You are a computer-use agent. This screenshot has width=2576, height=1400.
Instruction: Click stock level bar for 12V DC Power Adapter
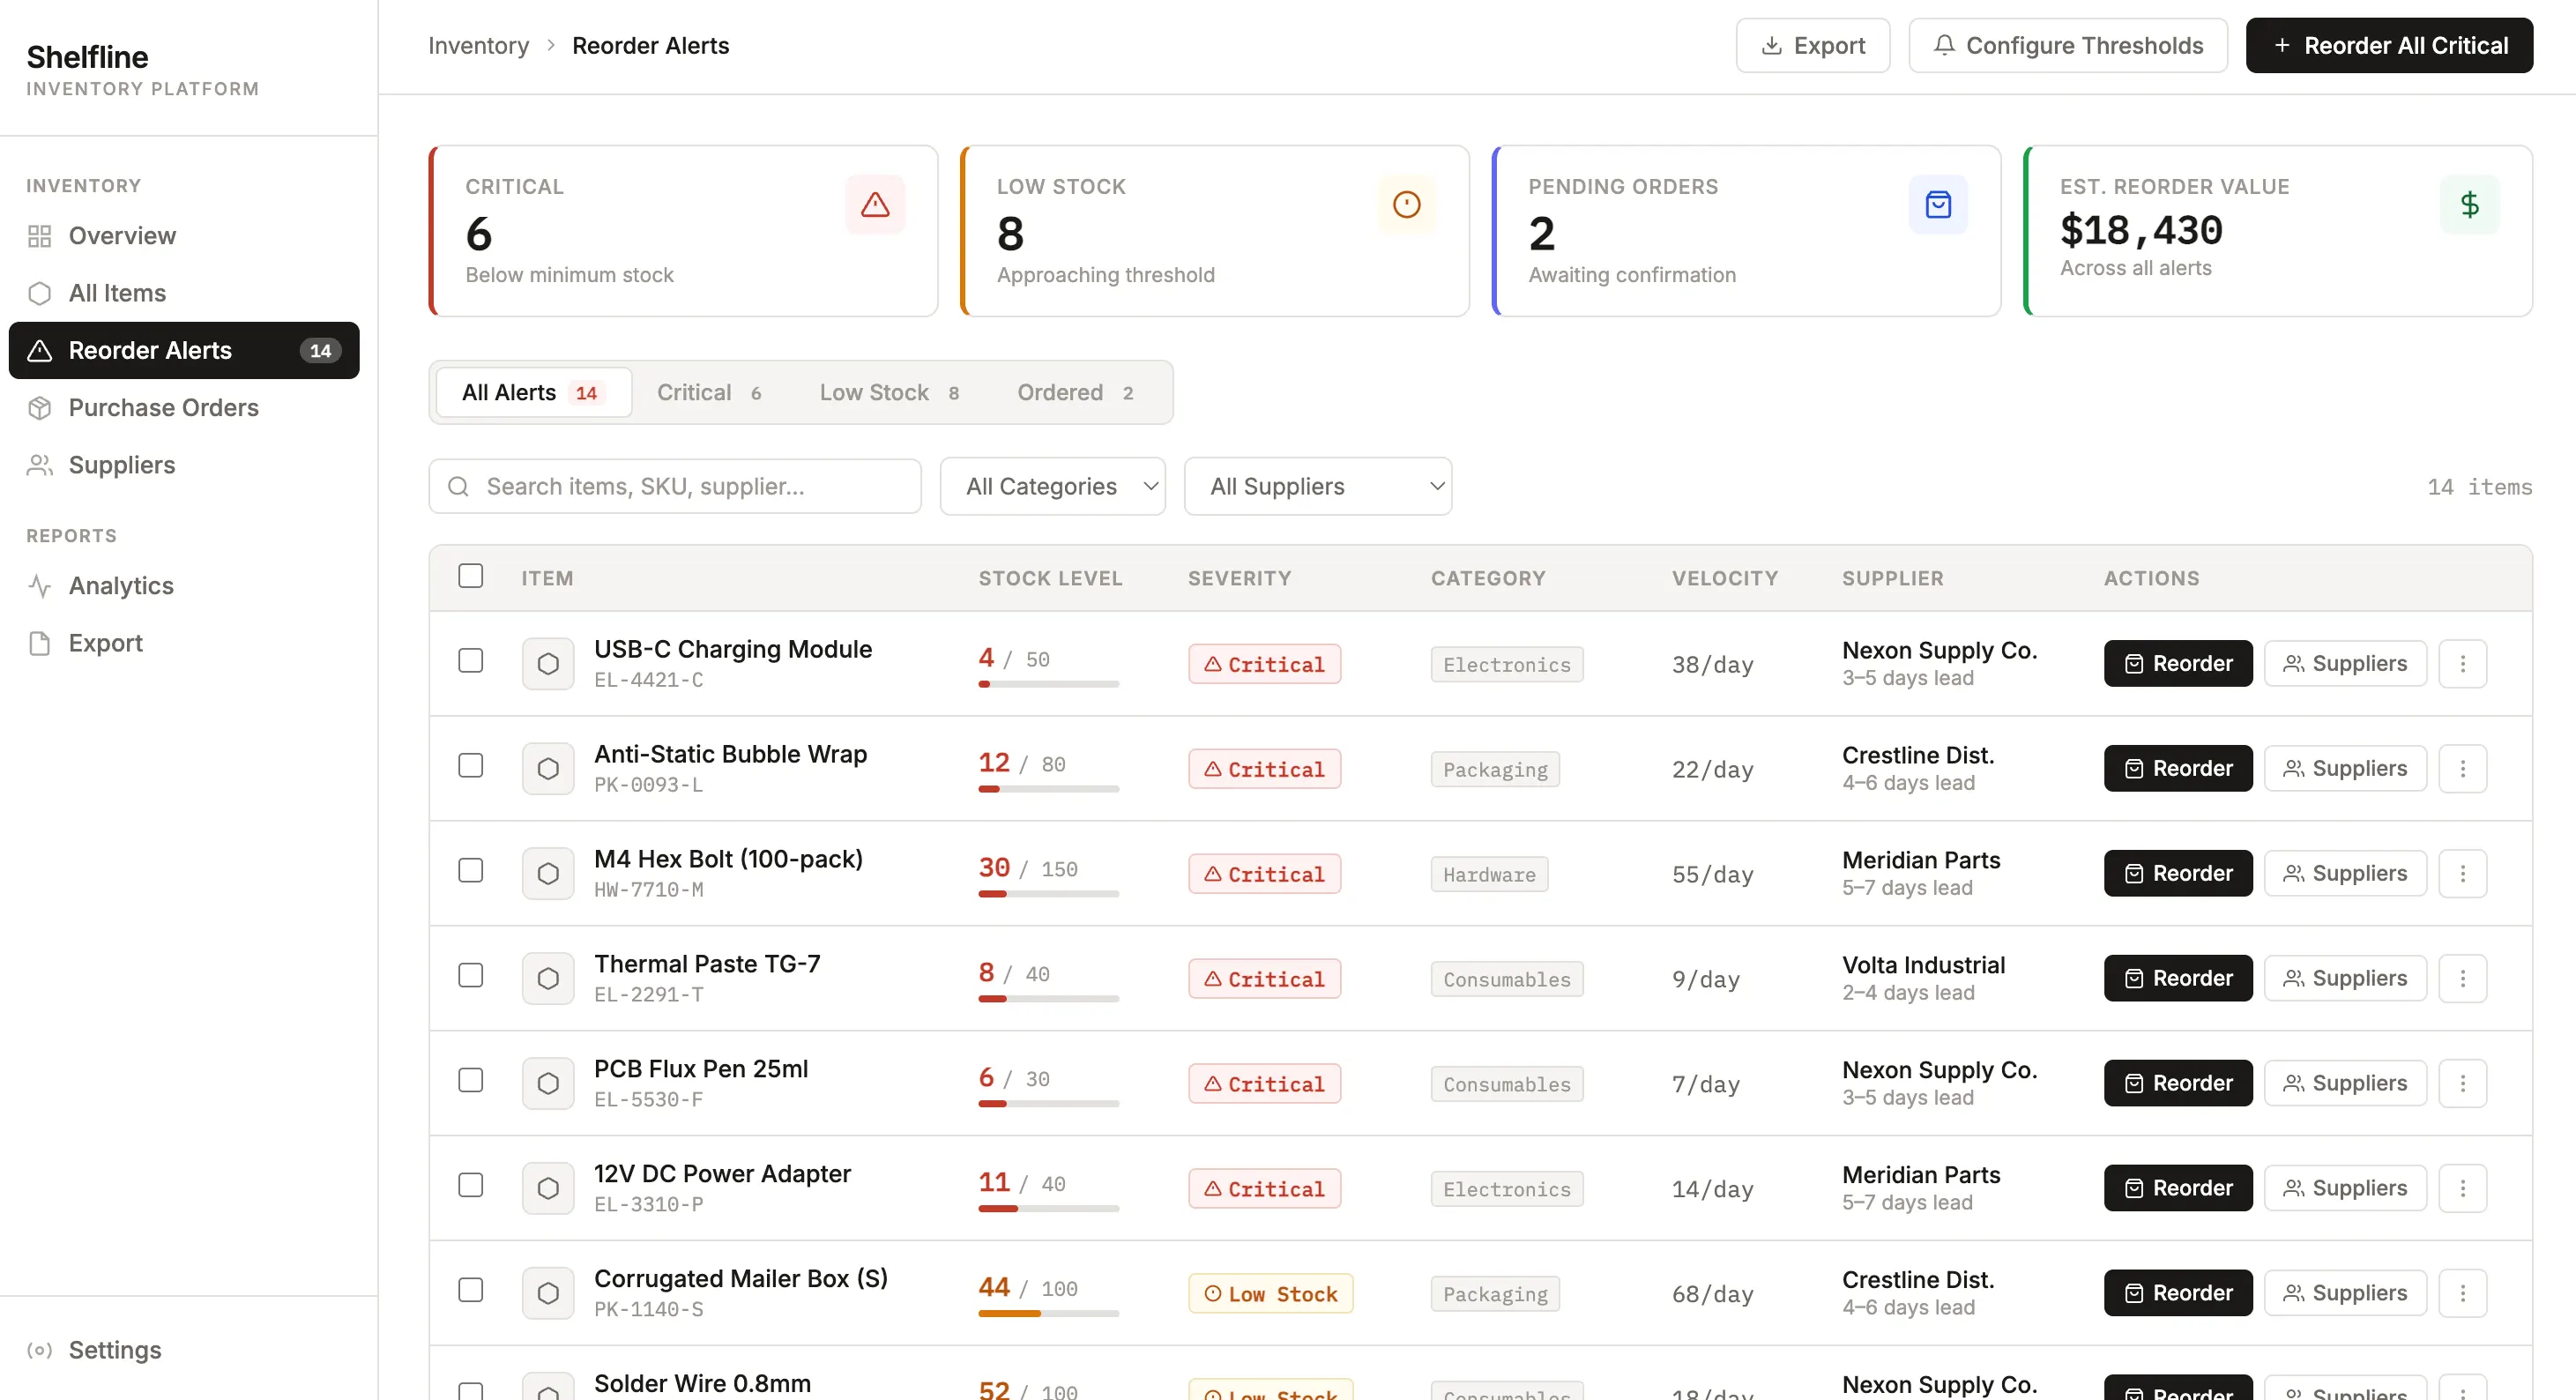(1048, 1209)
